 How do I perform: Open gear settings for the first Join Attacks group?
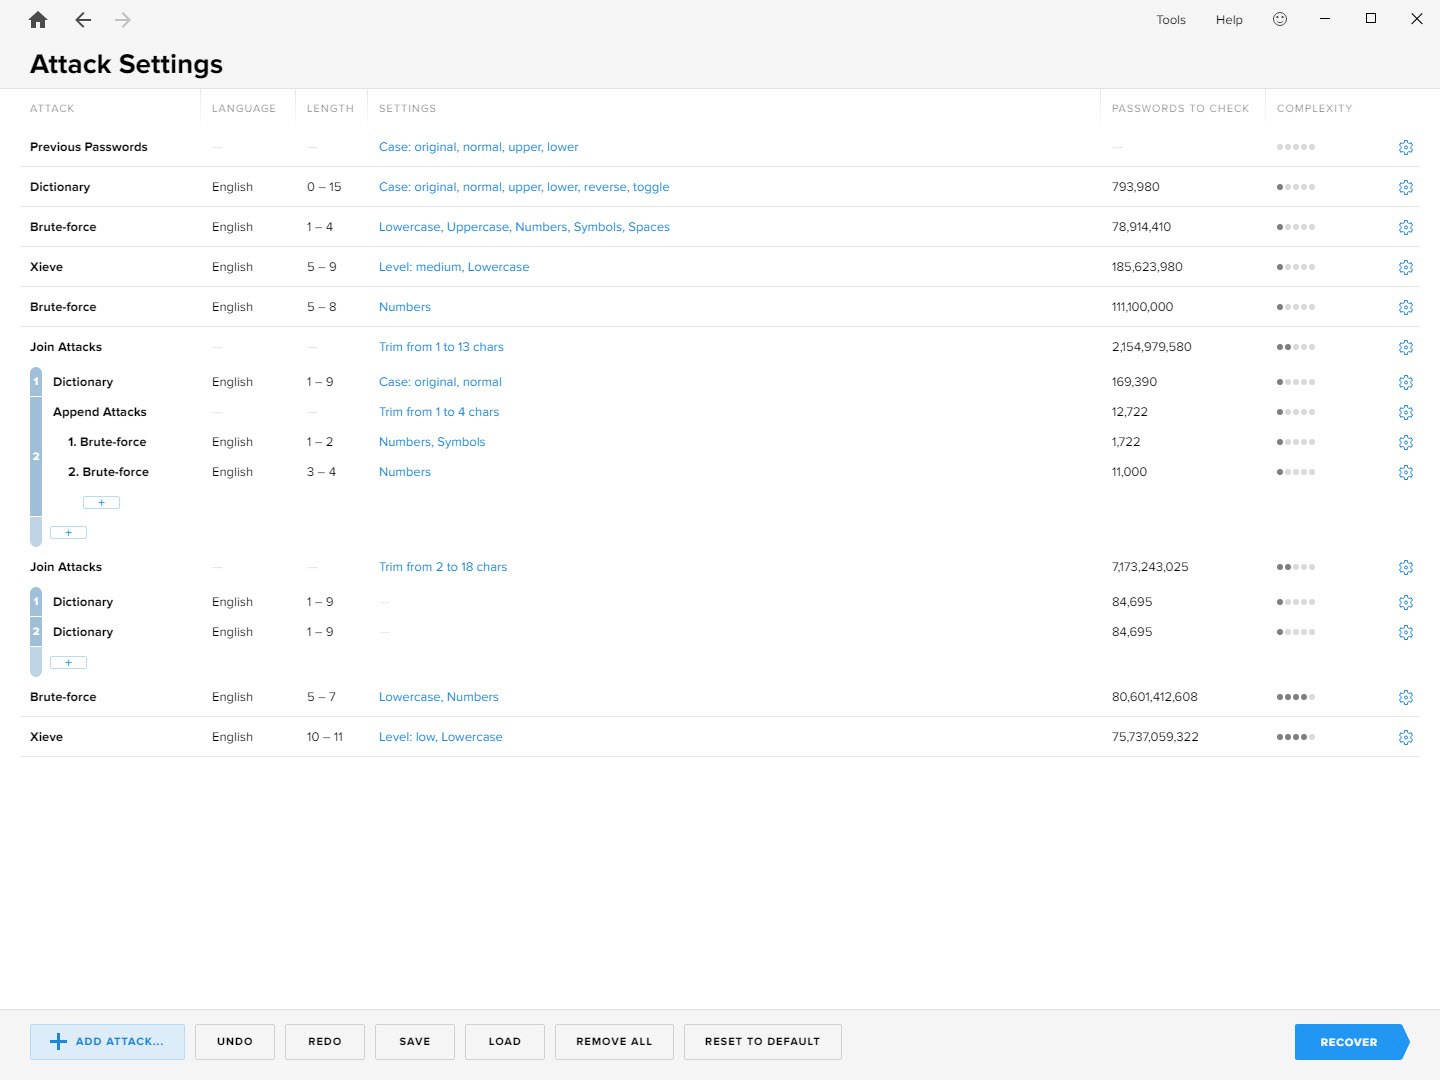1406,347
